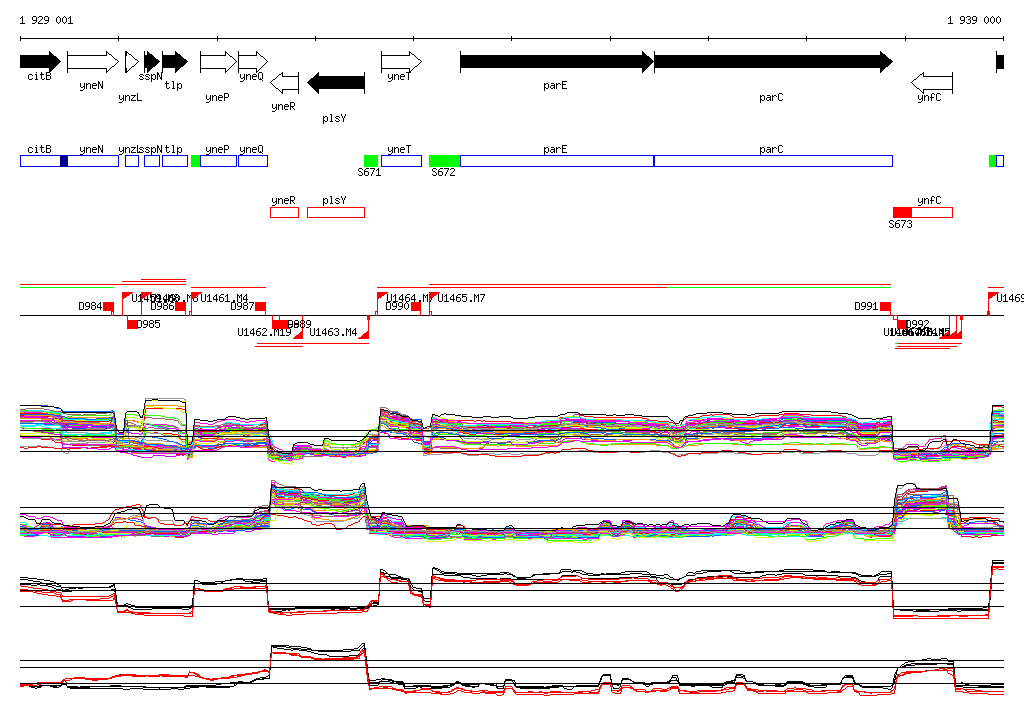
Task: Select the D984 red square marker
Action: pyautogui.click(x=108, y=306)
